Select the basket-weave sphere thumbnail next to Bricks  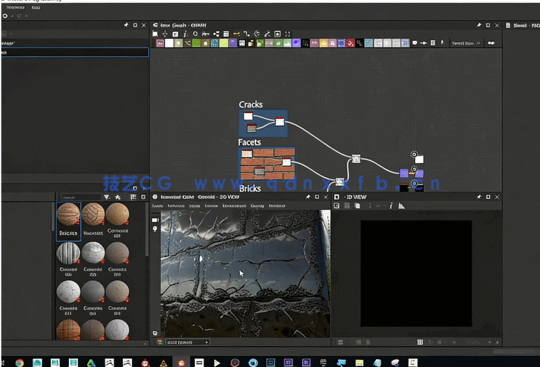(x=93, y=214)
